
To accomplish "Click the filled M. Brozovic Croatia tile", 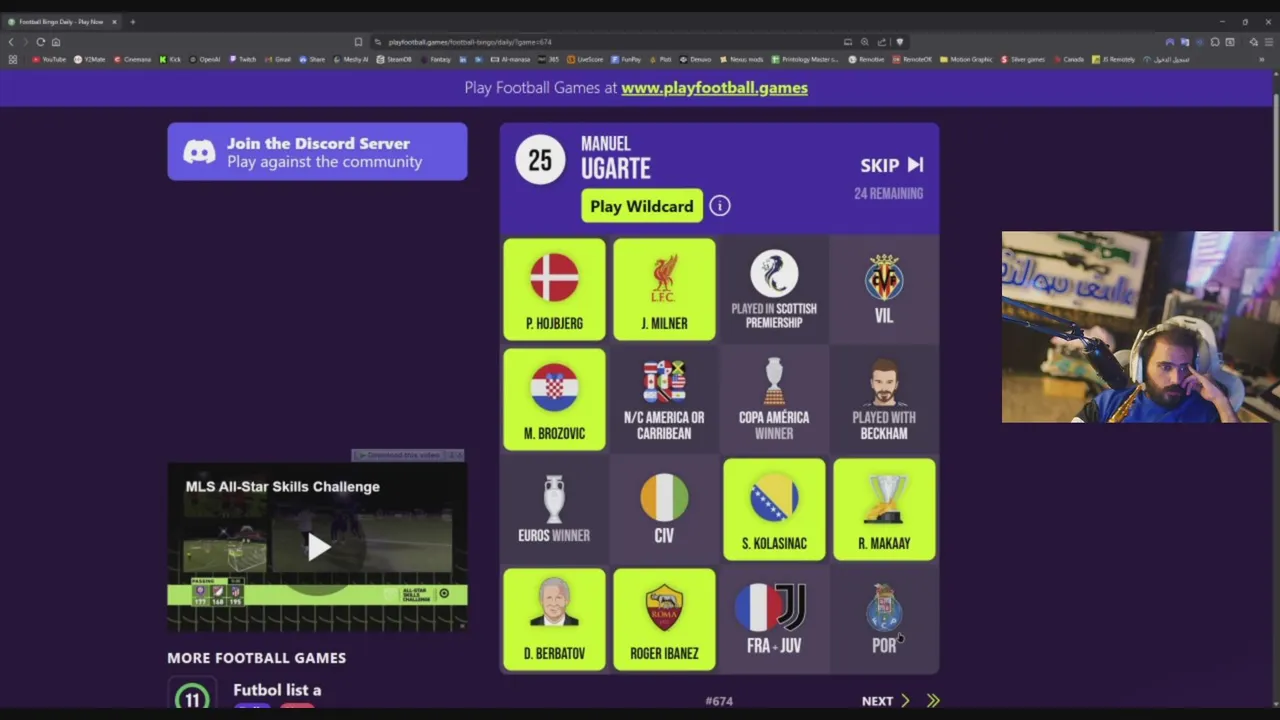I will 554,400.
